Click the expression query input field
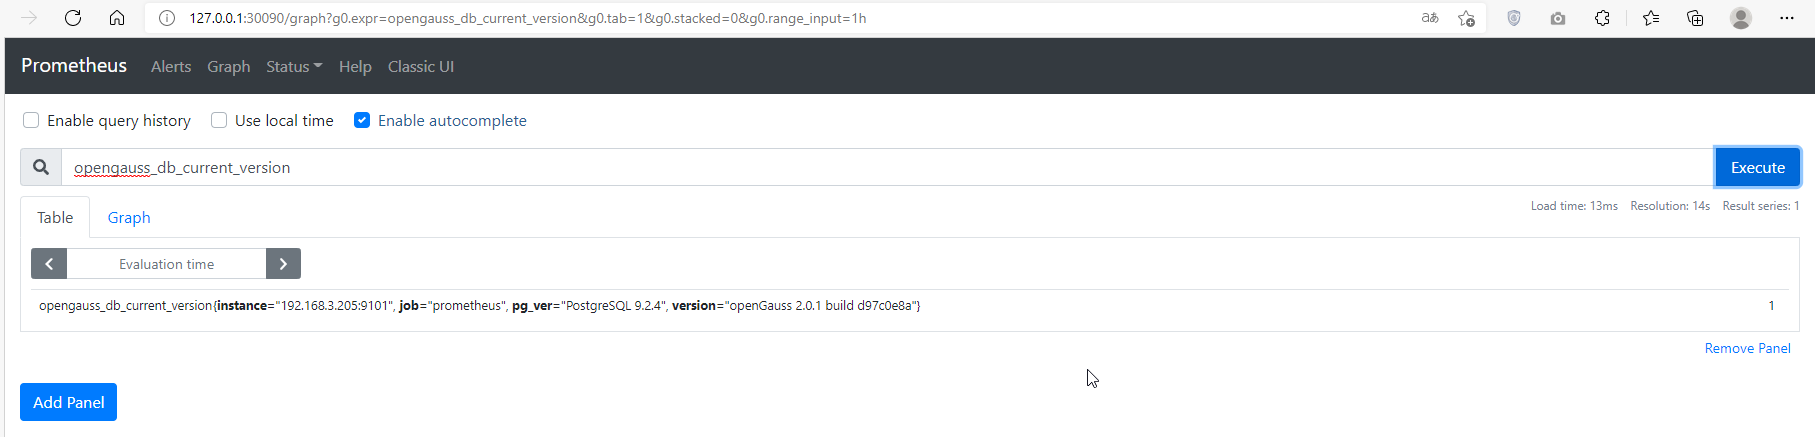This screenshot has width=1815, height=437. coord(880,167)
